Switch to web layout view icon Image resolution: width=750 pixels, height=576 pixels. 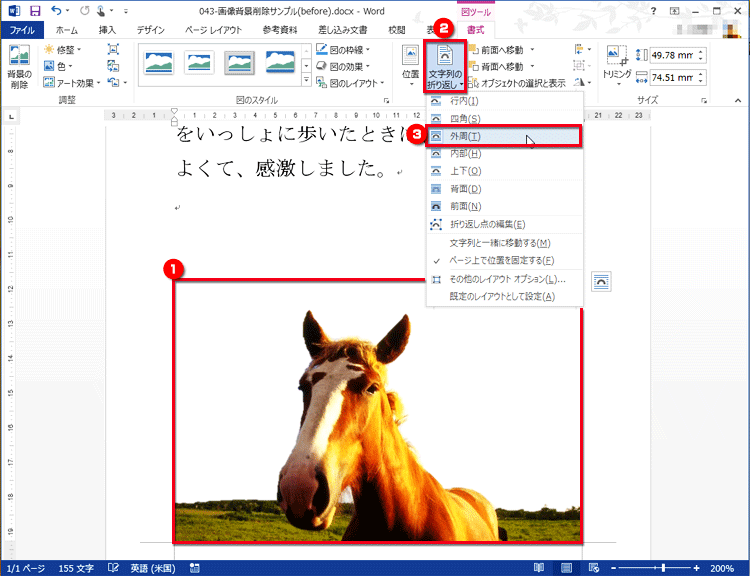pyautogui.click(x=594, y=568)
